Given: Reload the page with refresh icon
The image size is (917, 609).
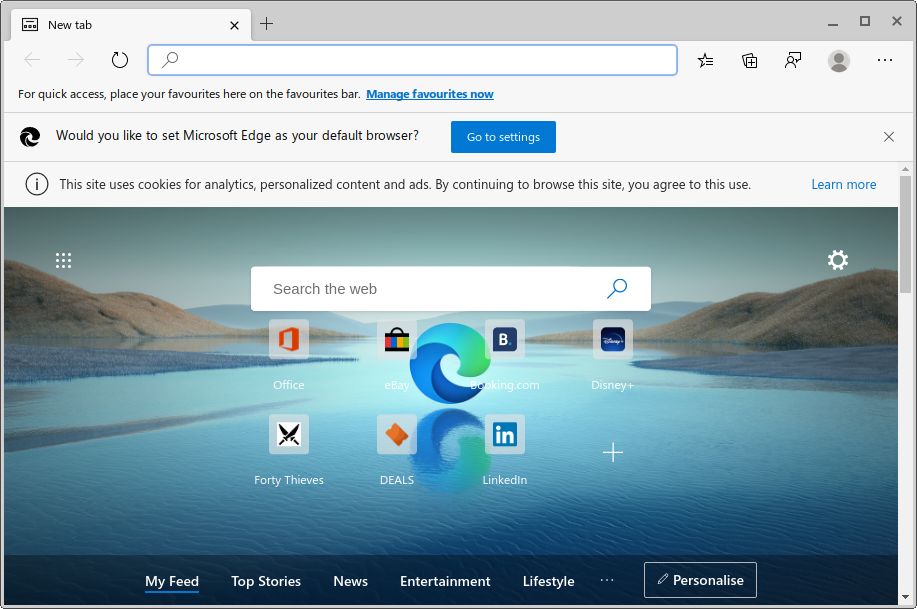Looking at the screenshot, I should point(120,60).
